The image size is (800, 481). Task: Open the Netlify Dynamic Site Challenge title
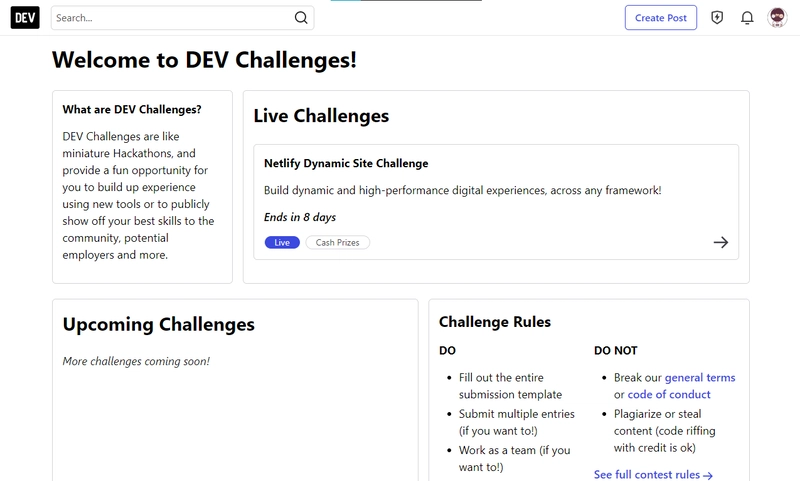pyautogui.click(x=346, y=163)
